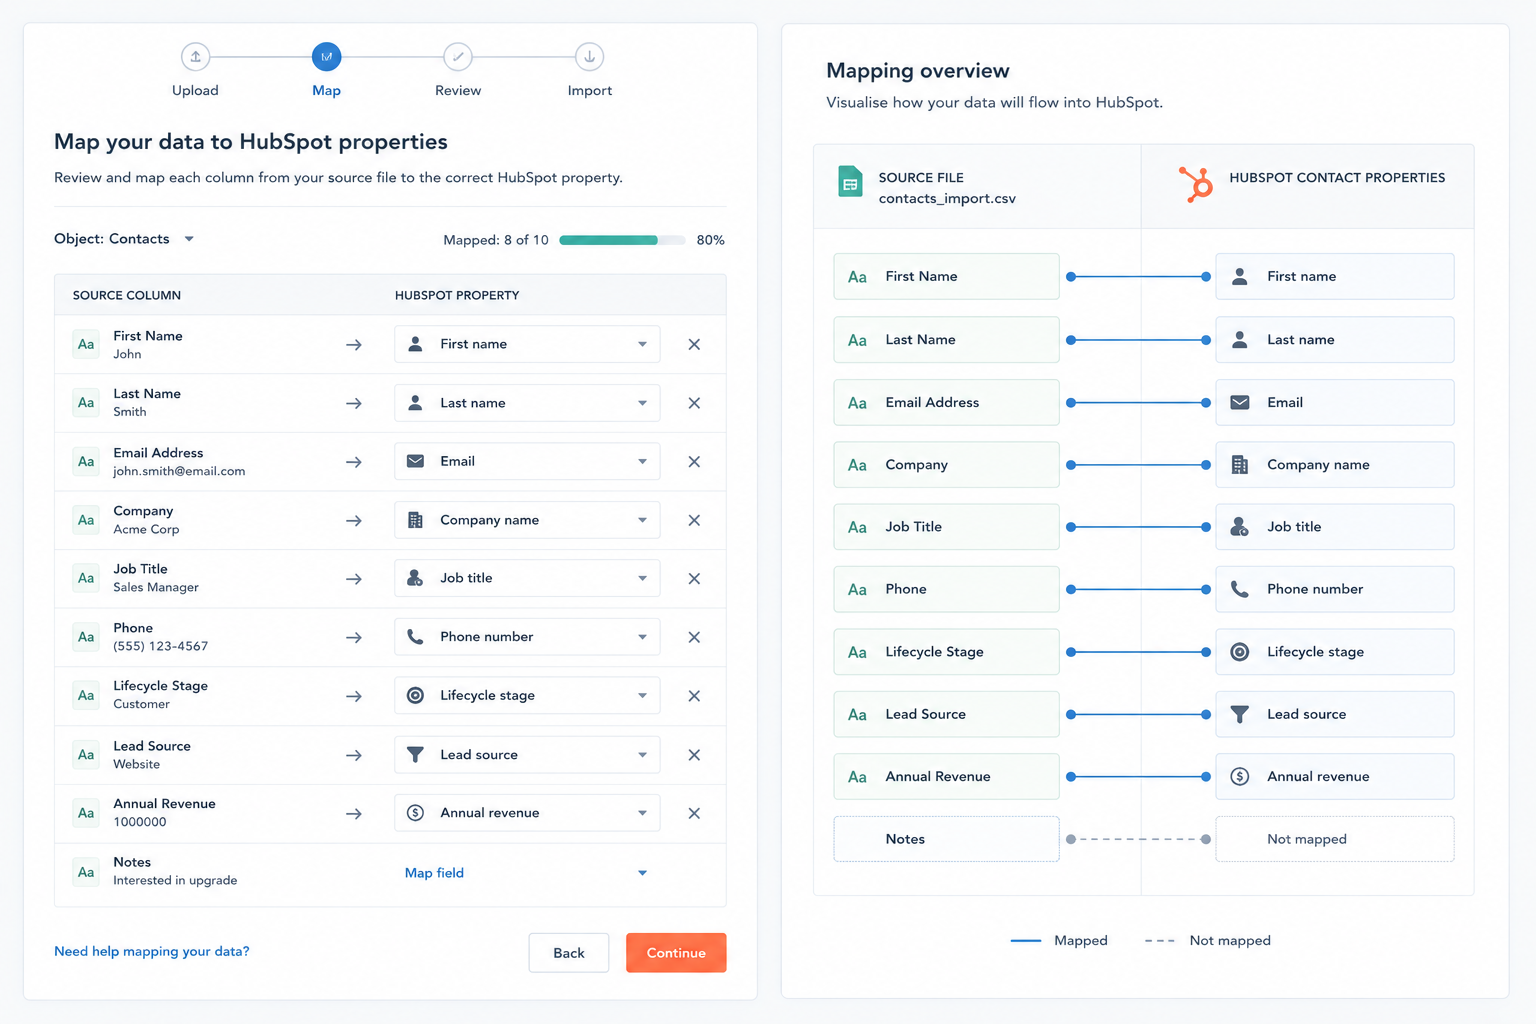Open the Job title property dropdown
The image size is (1536, 1024).
click(527, 578)
